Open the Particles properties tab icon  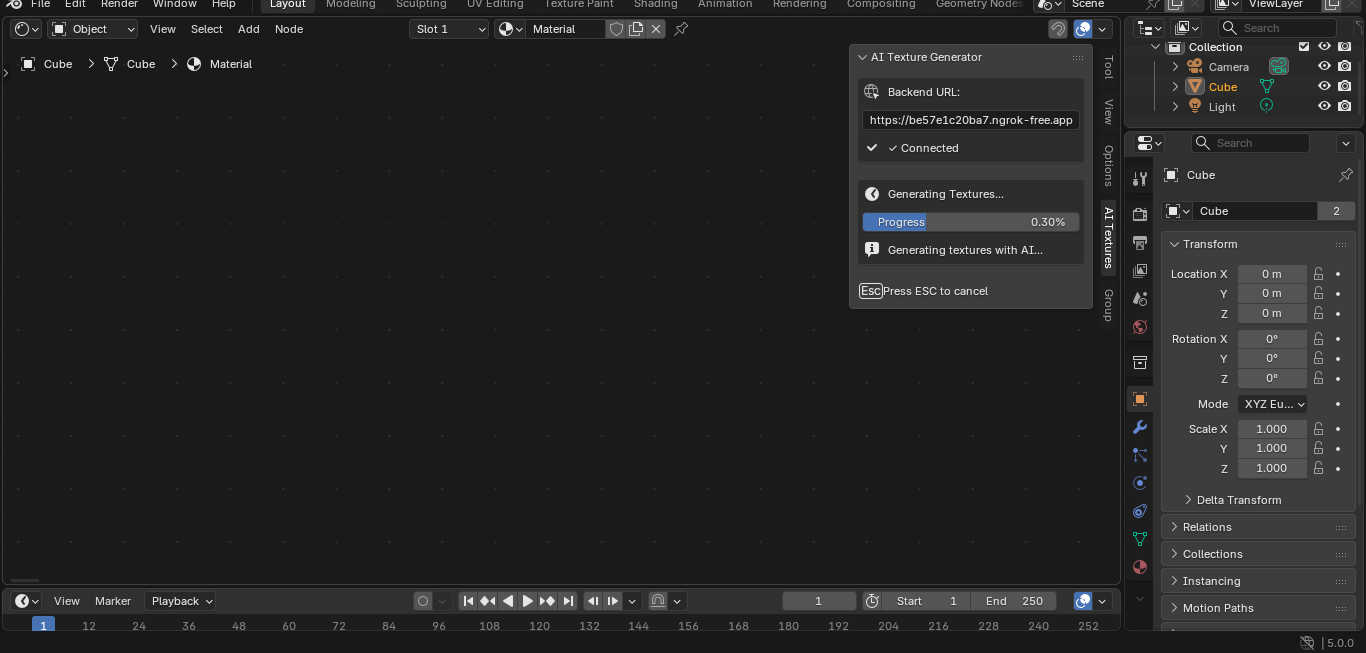(1140, 455)
